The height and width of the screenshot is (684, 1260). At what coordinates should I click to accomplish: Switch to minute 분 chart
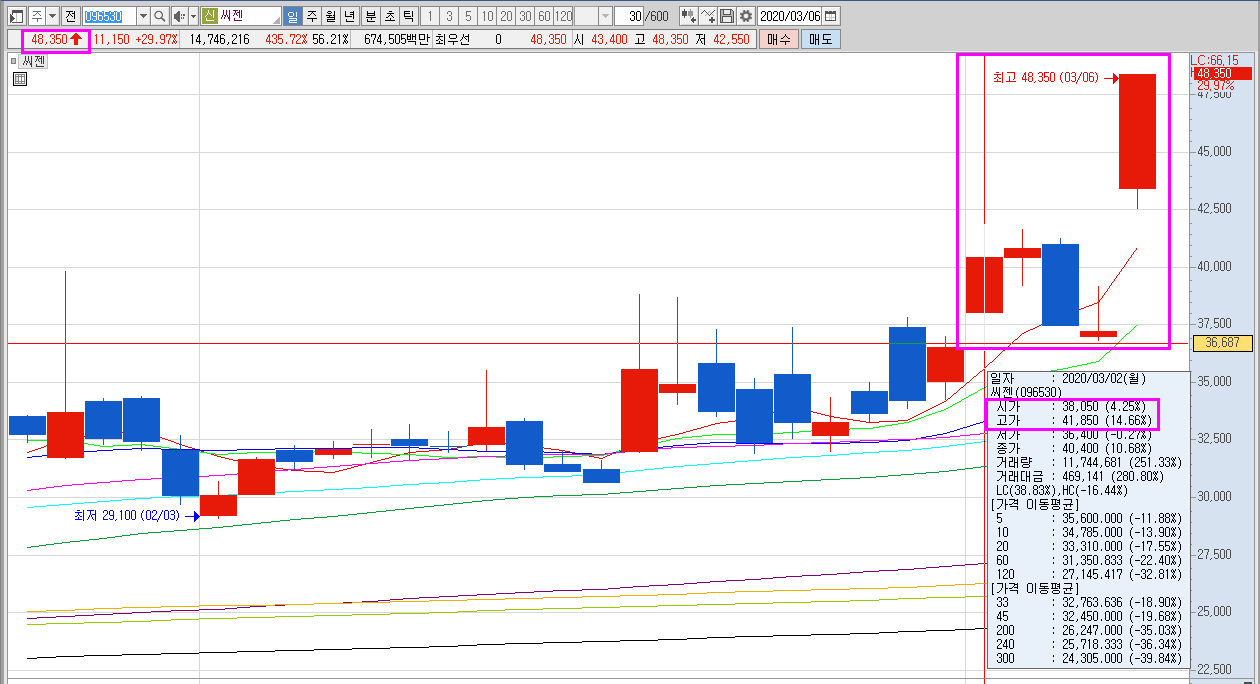(371, 16)
